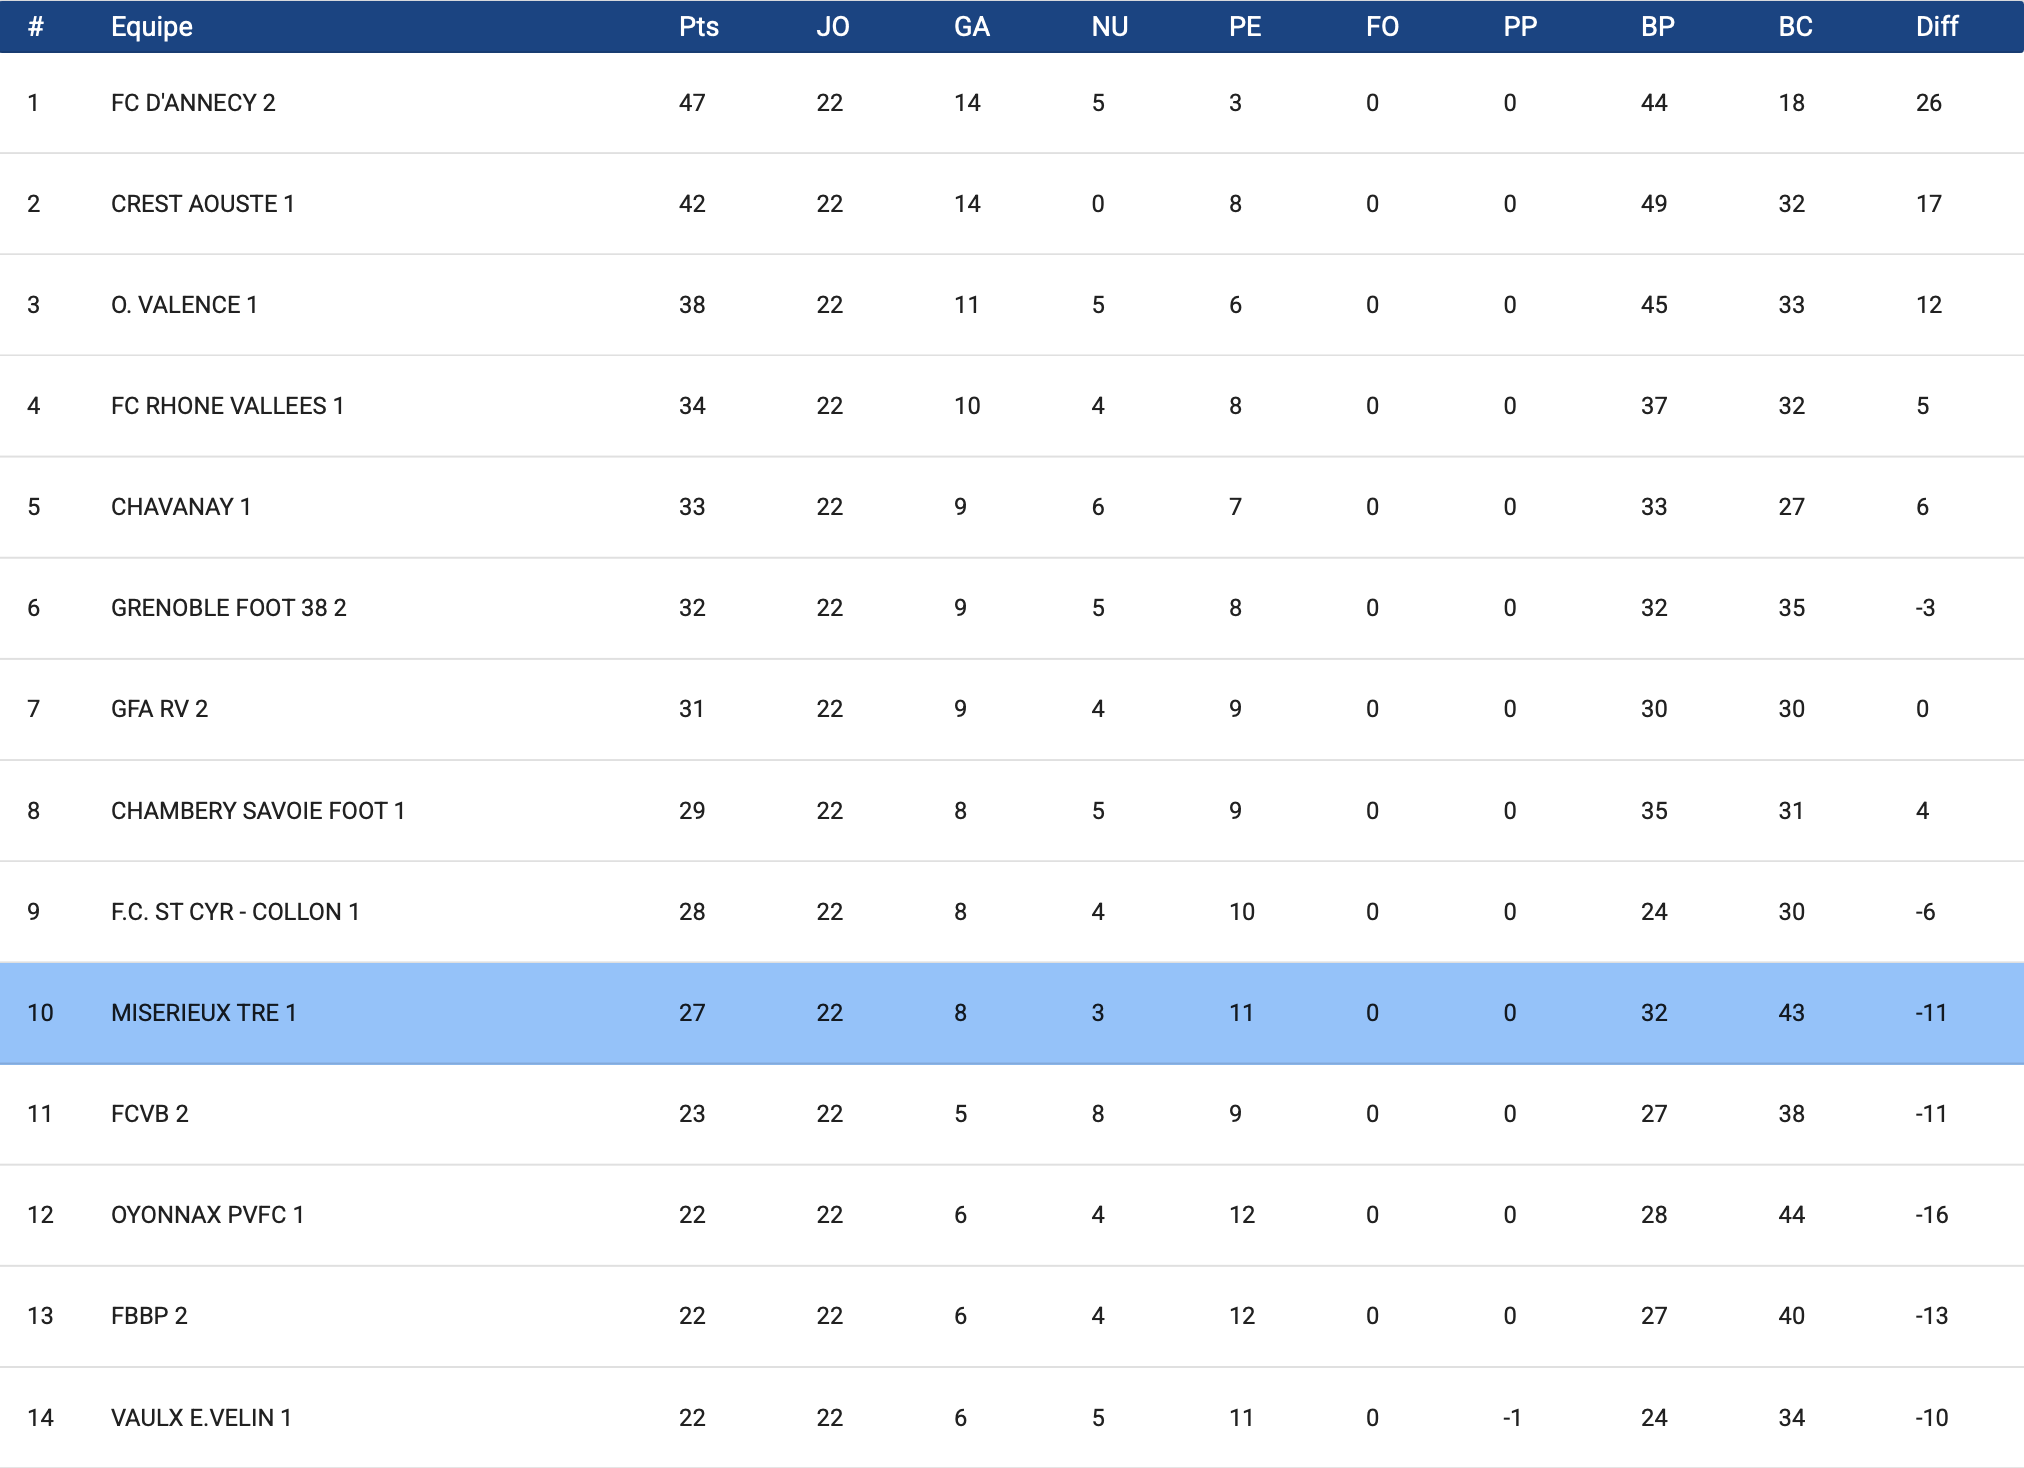The image size is (2024, 1468).
Task: Open VAULX E.VELIN 1 team entry
Action: pos(201,1418)
